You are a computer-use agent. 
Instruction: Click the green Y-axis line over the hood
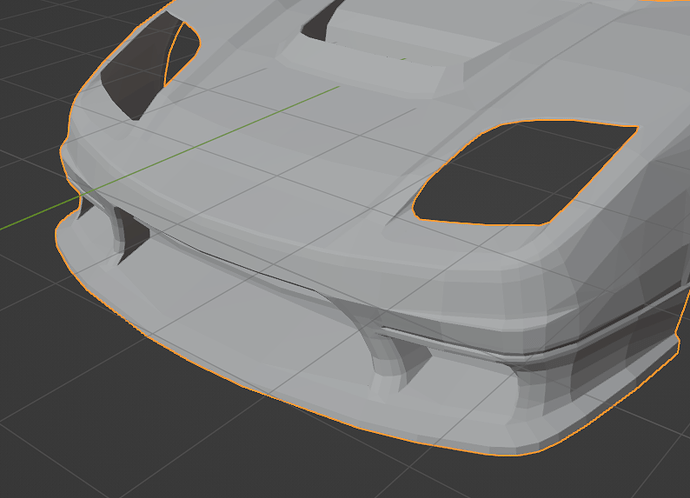click(250, 126)
